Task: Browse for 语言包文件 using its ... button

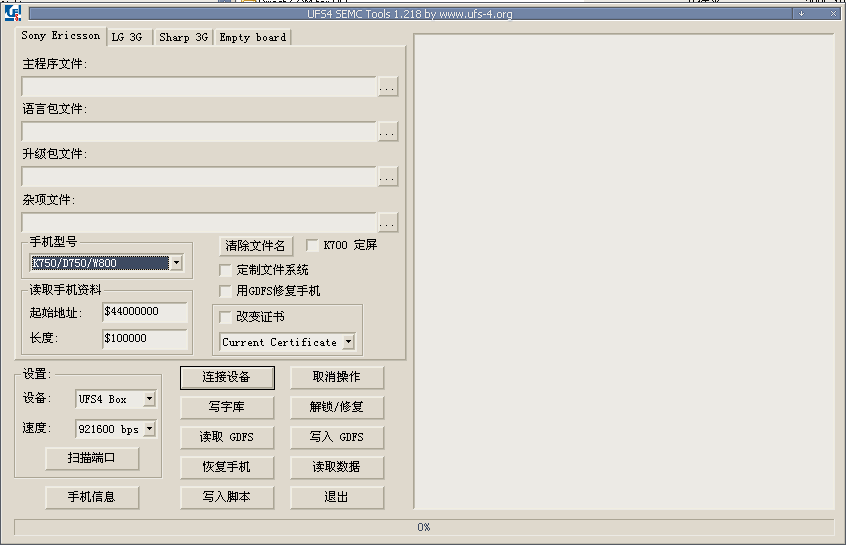Action: click(387, 132)
